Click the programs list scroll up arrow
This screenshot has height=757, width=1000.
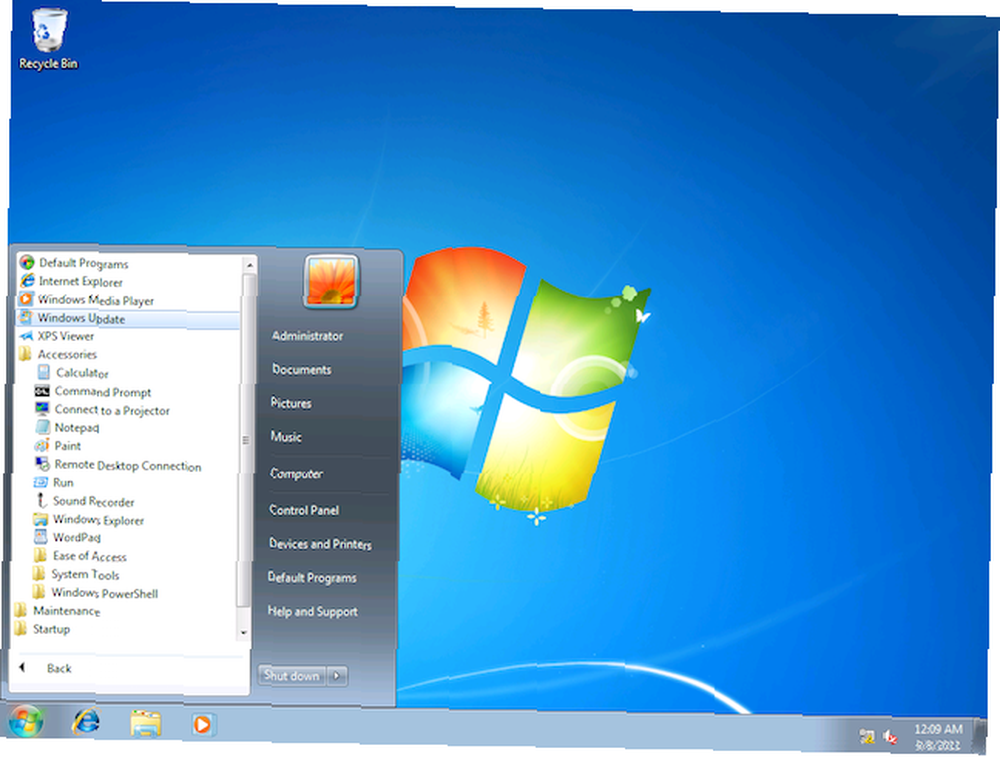coord(249,265)
